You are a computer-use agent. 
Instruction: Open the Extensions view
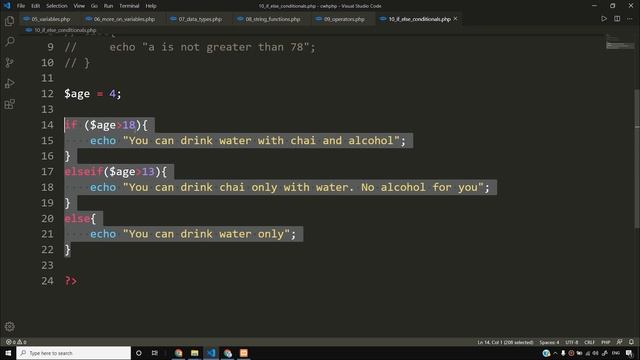[9, 104]
